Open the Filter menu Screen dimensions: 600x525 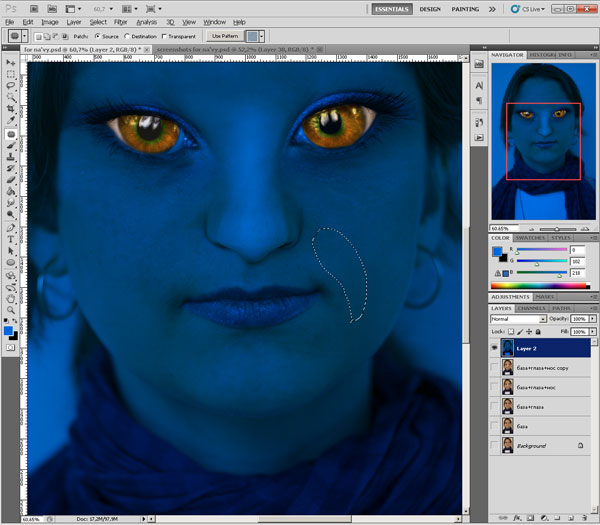pos(120,21)
